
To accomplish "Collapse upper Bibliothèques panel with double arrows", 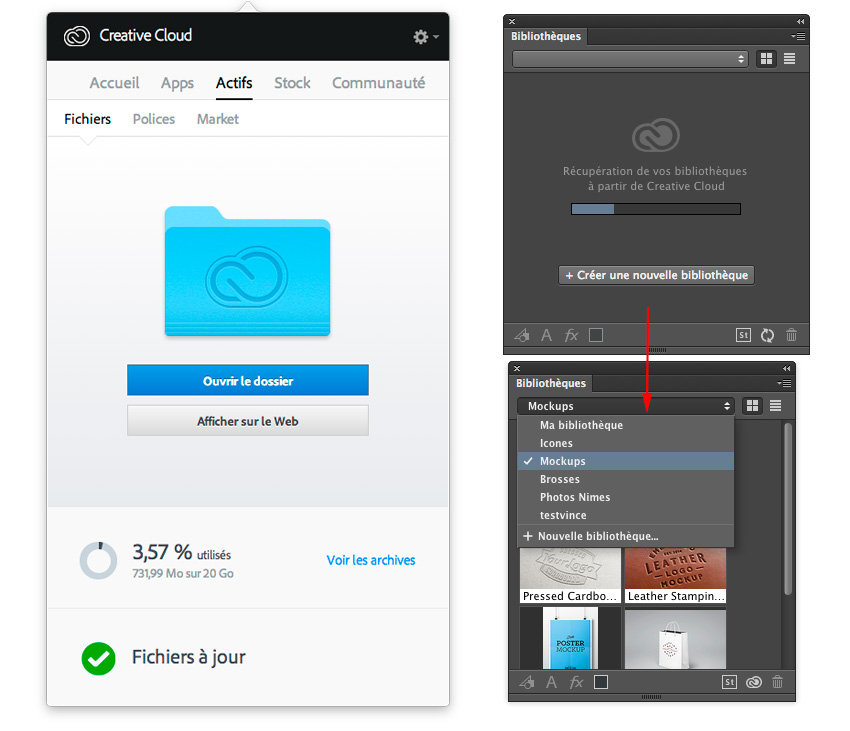I will [x=800, y=22].
